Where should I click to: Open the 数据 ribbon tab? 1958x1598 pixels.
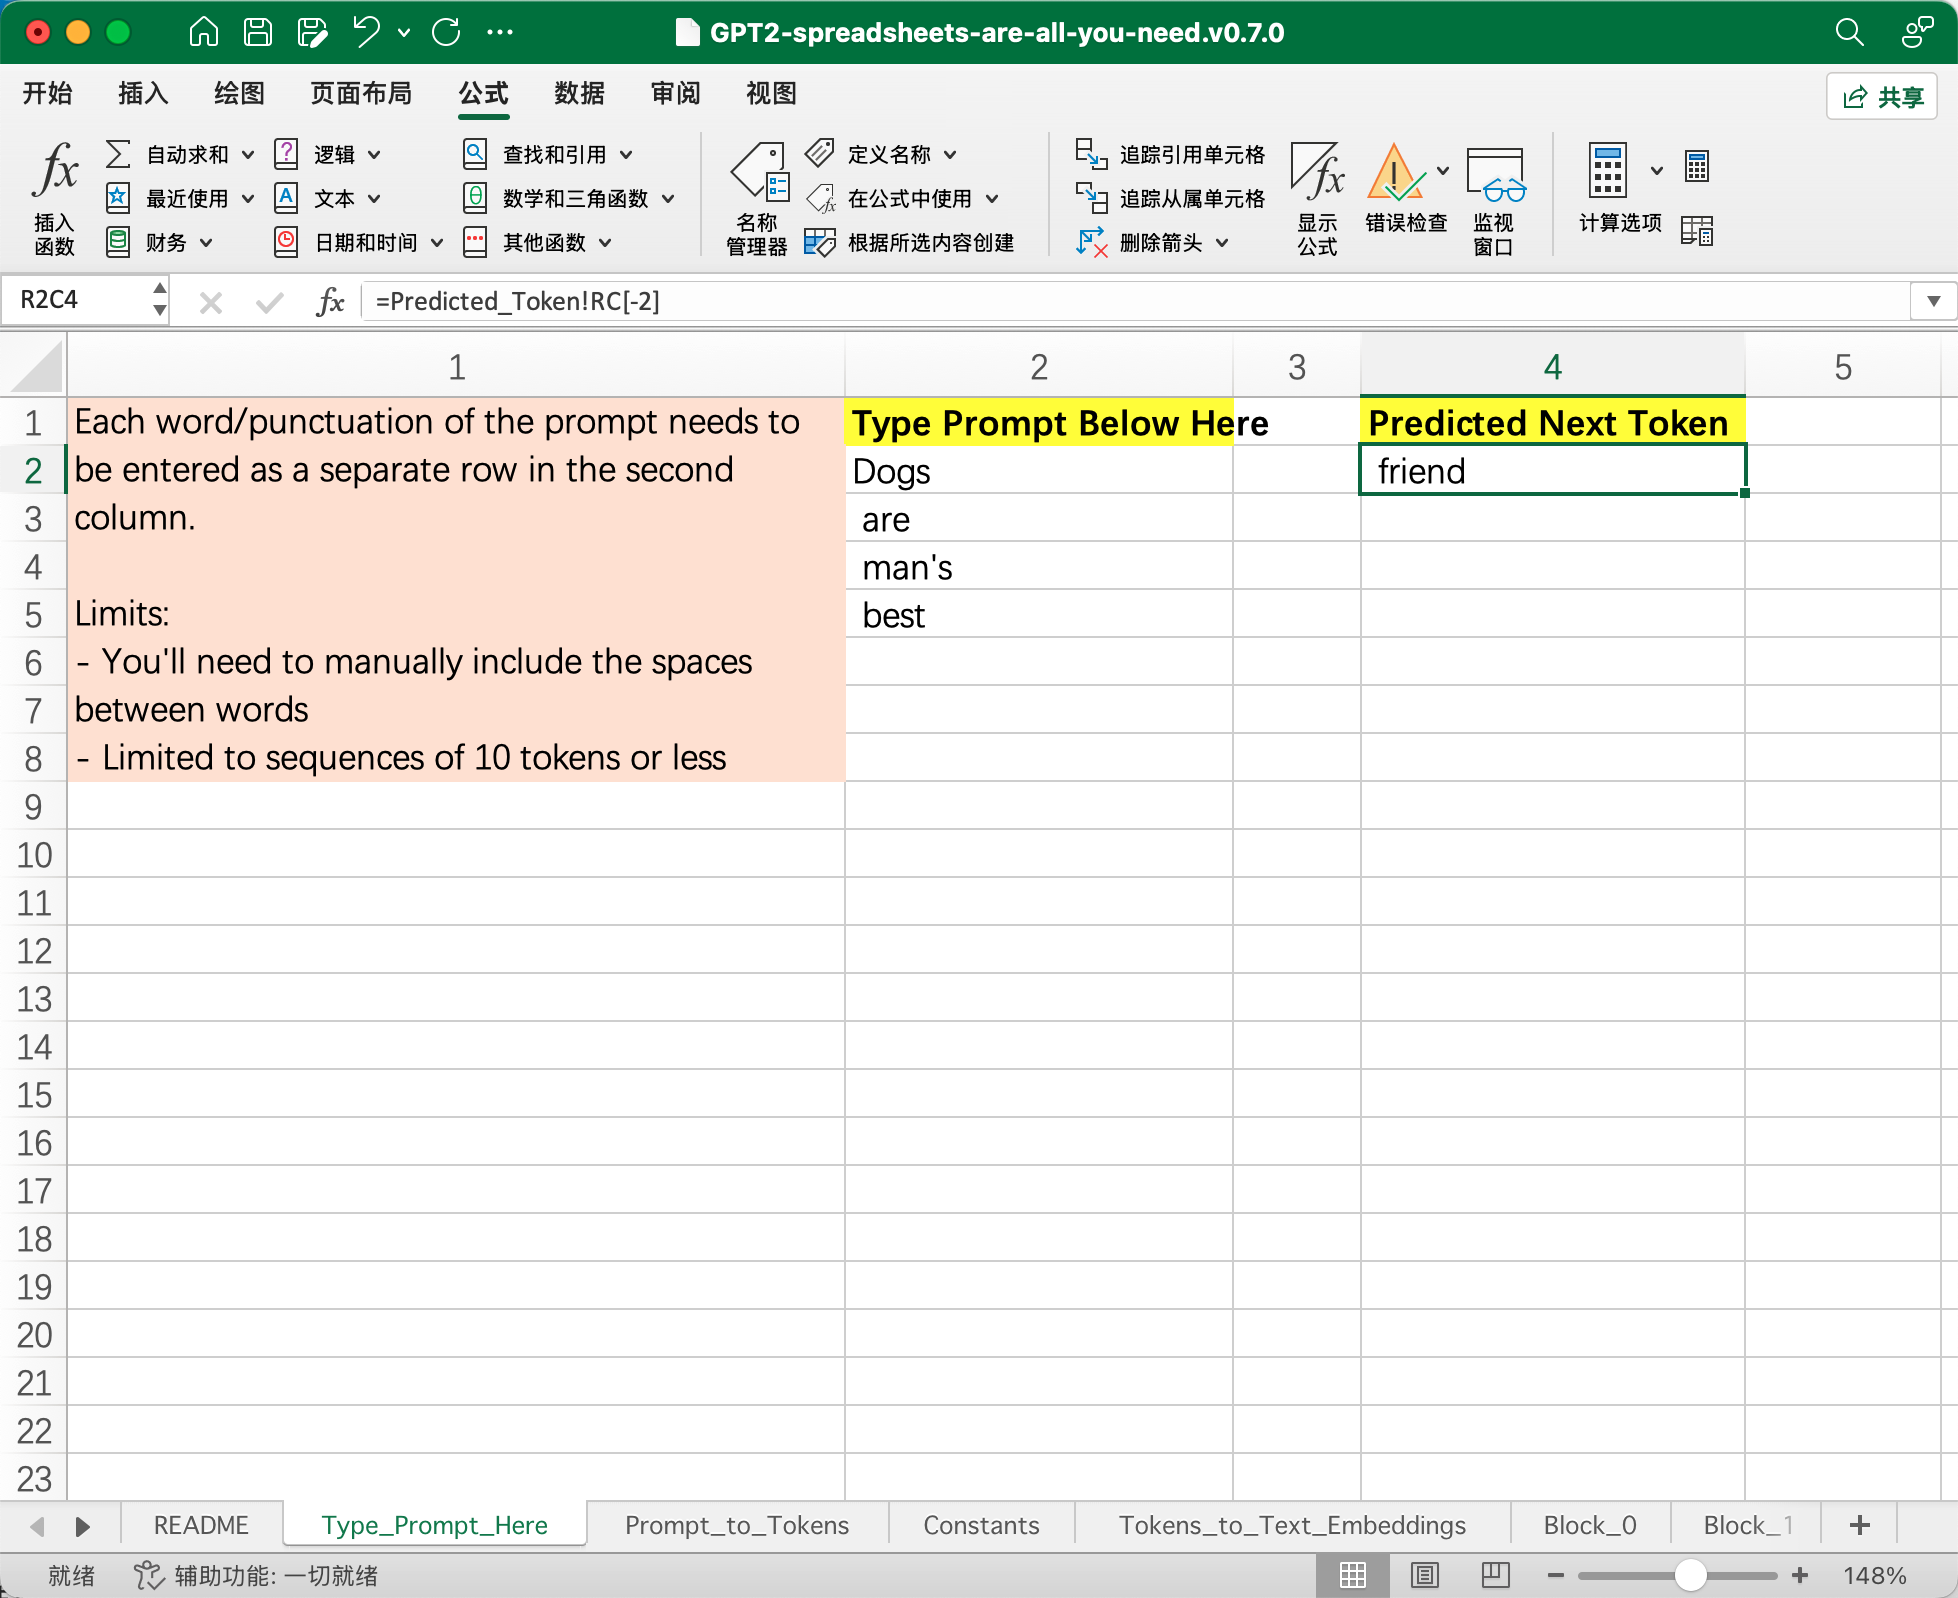click(580, 94)
